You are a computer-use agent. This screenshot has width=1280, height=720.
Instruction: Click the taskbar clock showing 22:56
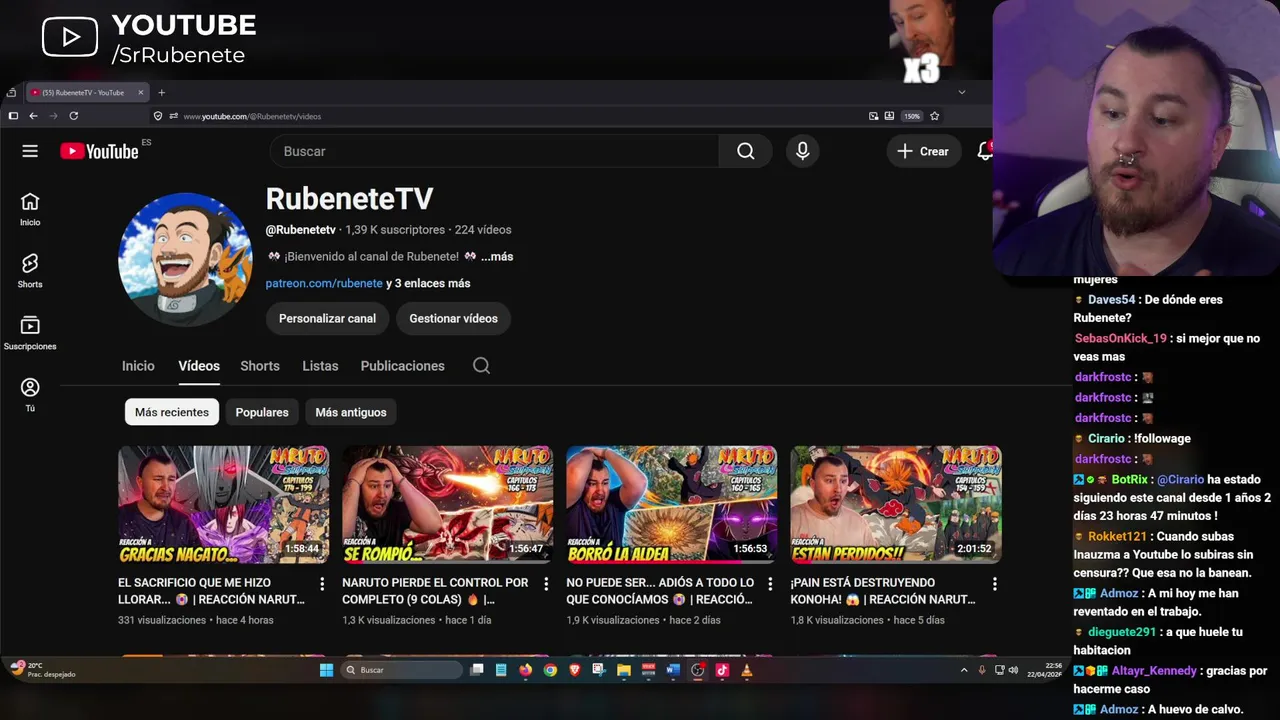pyautogui.click(x=1044, y=670)
